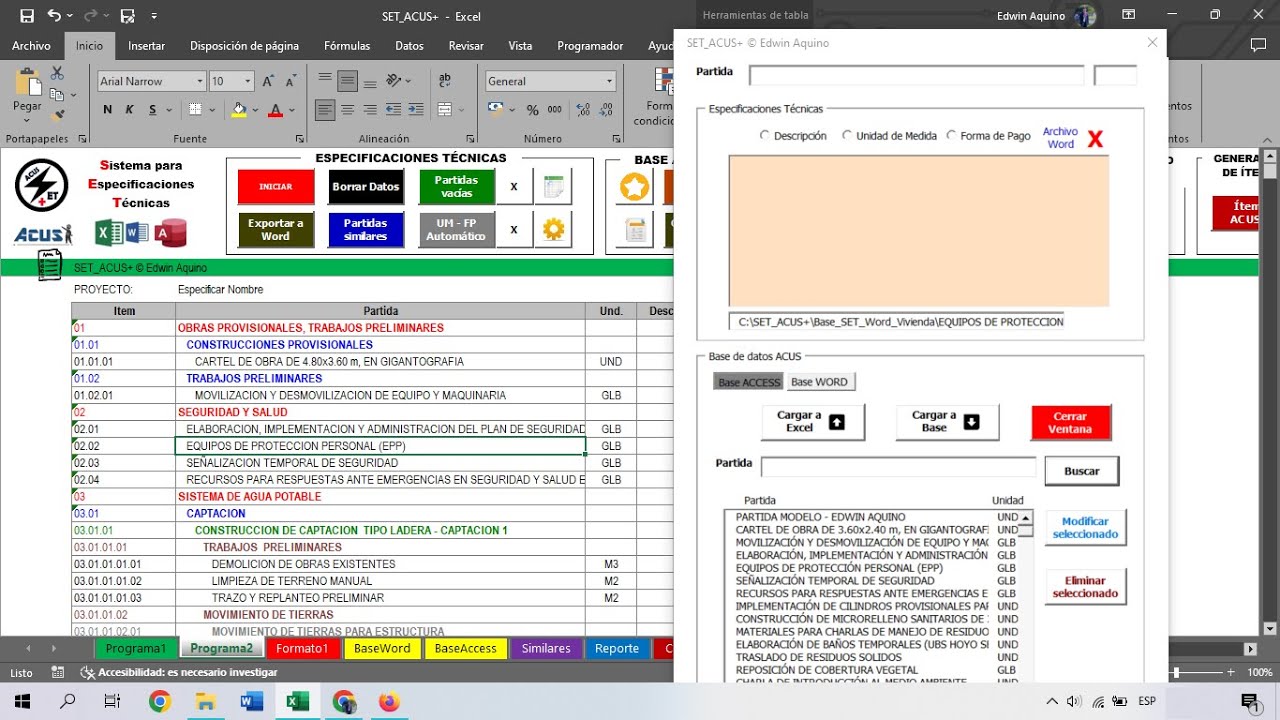Align text right in Alineación group
Screen dimensions: 1280x720
[x=369, y=110]
